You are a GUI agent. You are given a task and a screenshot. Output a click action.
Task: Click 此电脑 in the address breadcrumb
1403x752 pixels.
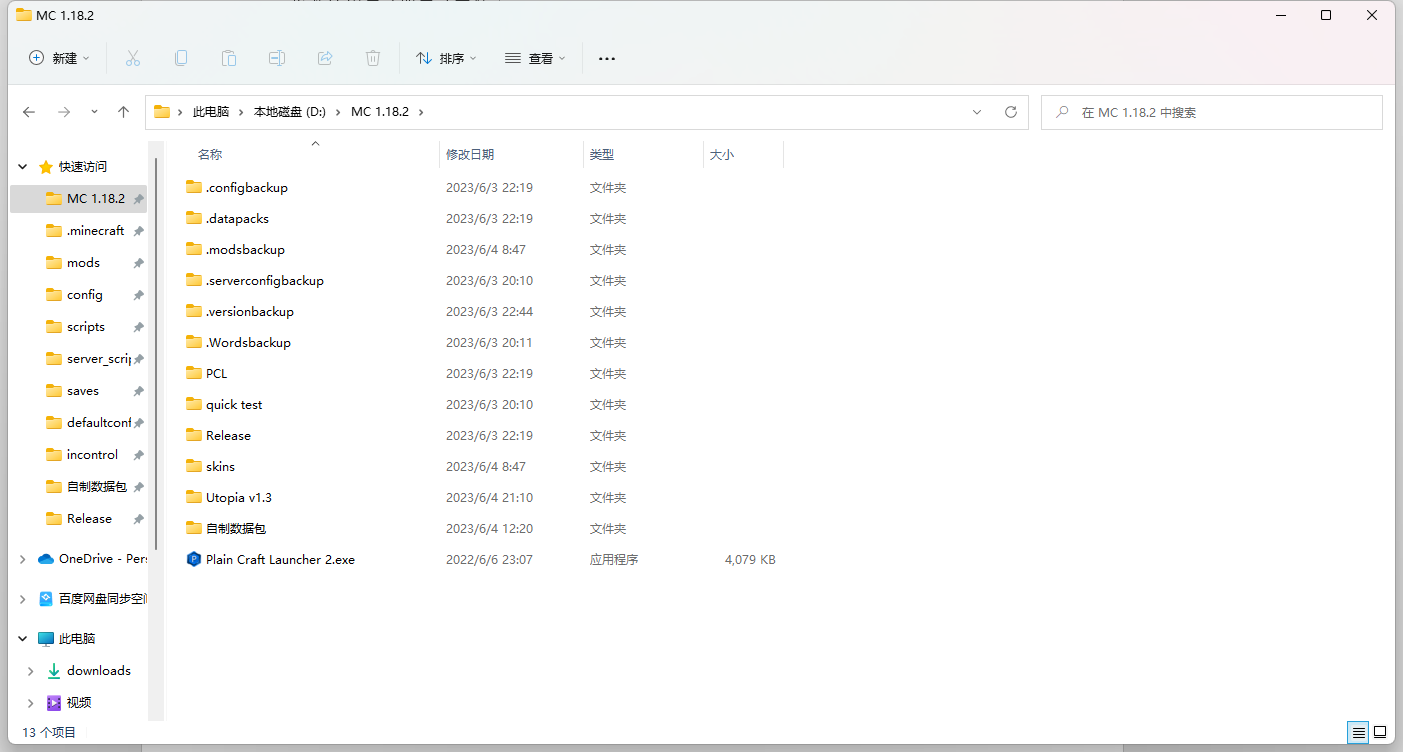[x=211, y=112]
